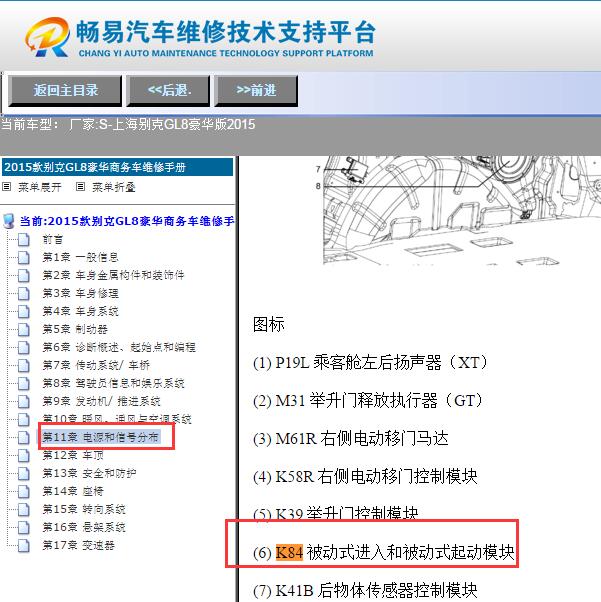Open 第14章 座椅
This screenshot has height=602, width=601.
tap(73, 491)
